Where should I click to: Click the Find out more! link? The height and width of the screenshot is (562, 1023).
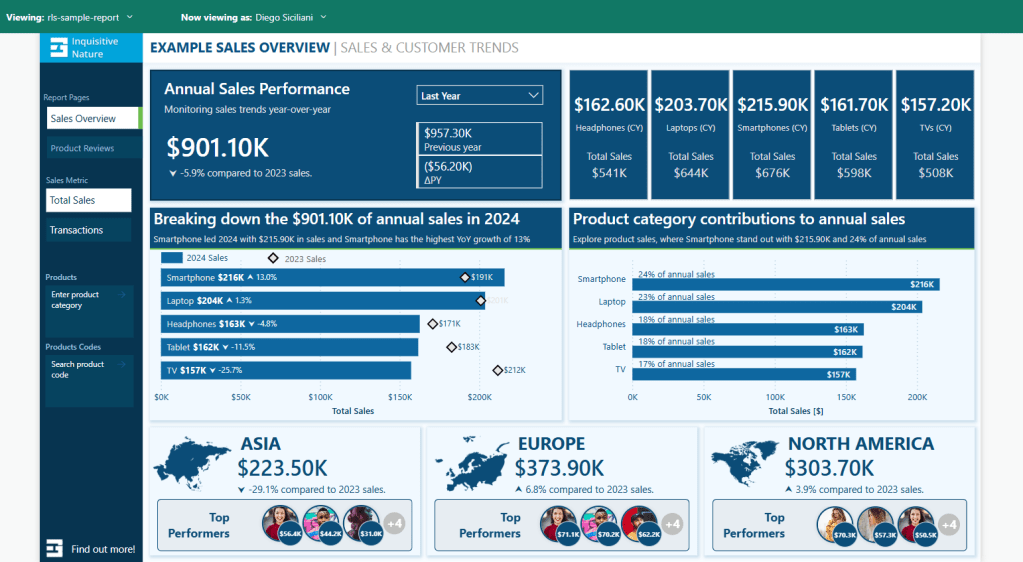coord(103,549)
